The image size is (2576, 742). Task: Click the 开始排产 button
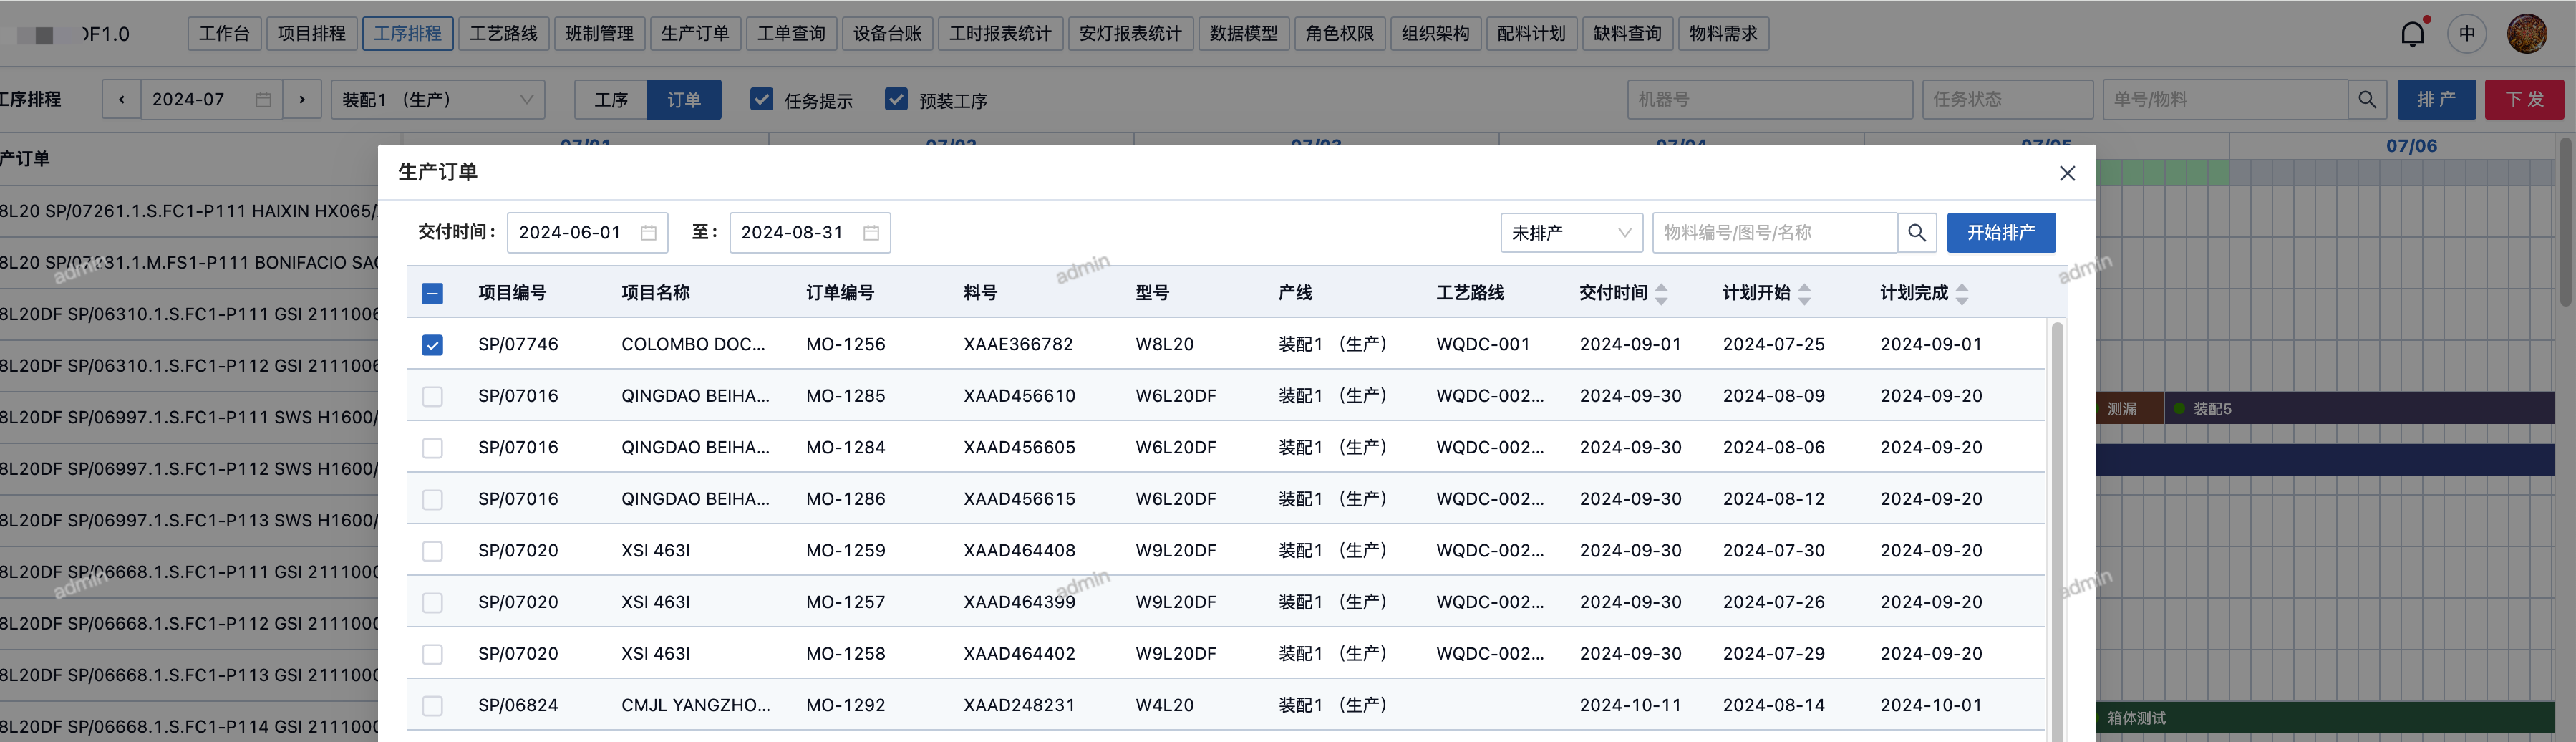pyautogui.click(x=2001, y=232)
